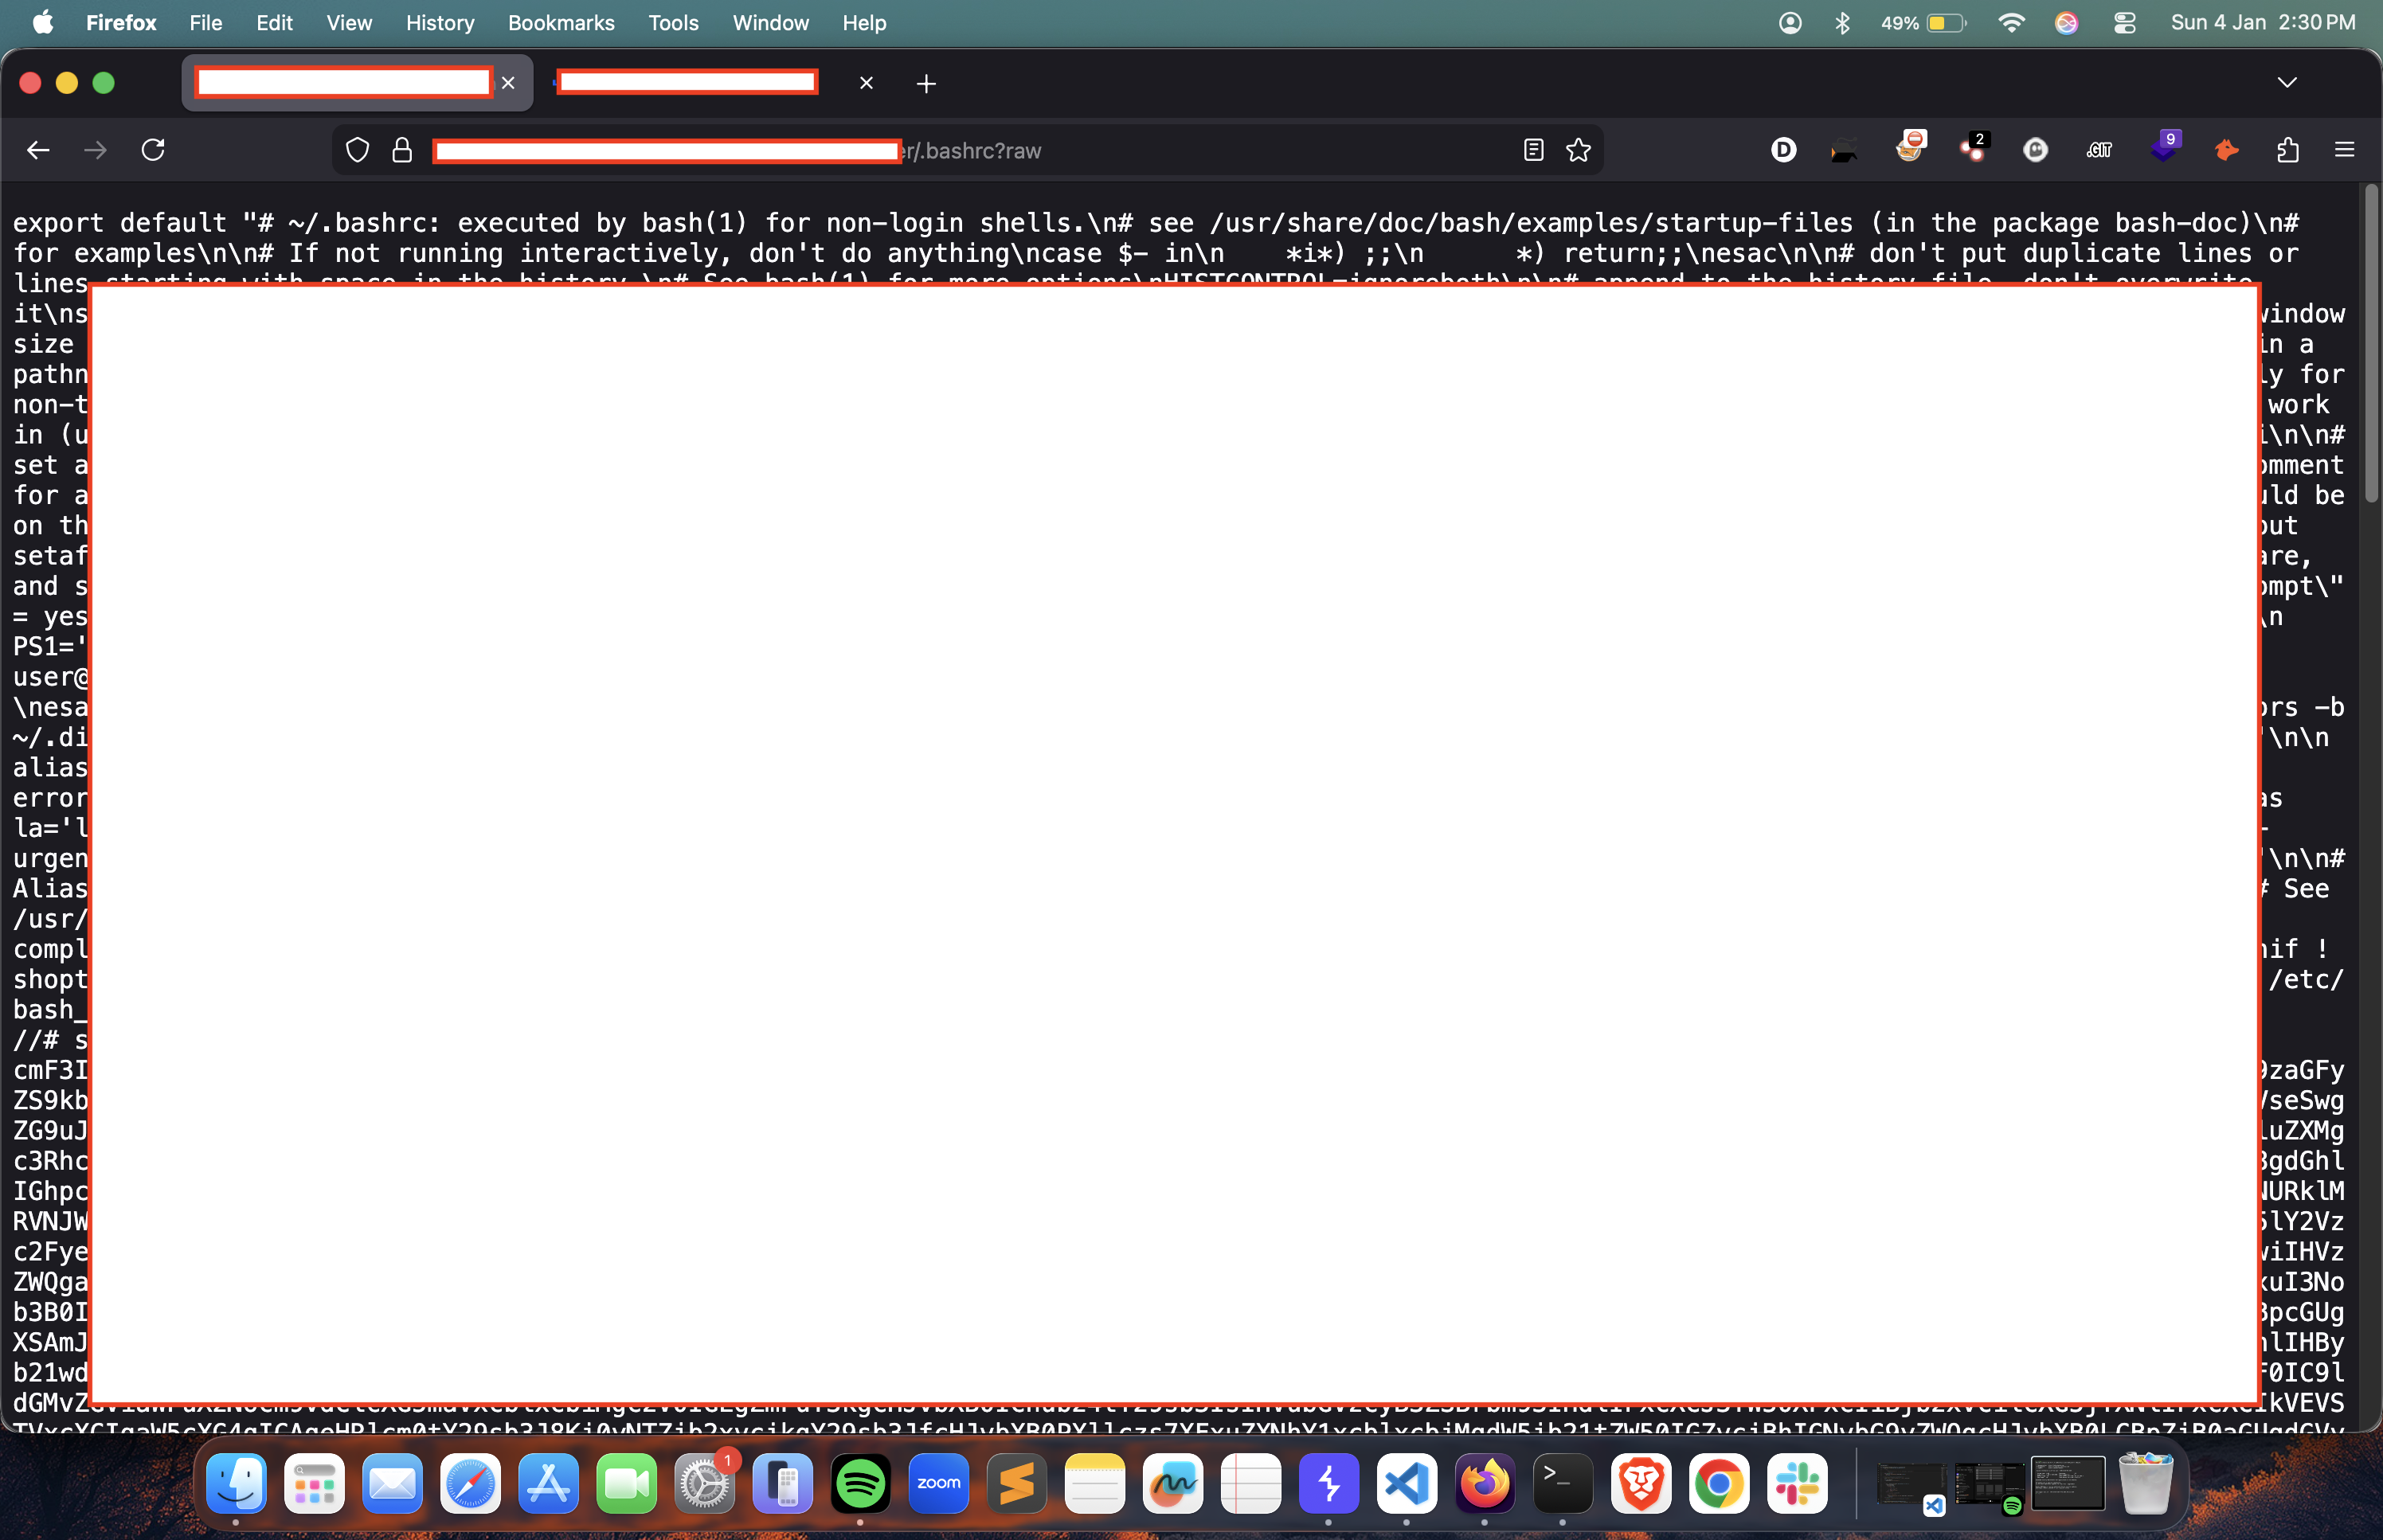The width and height of the screenshot is (2383, 1540).
Task: Open the Bluetooth status menu
Action: coord(1842,22)
